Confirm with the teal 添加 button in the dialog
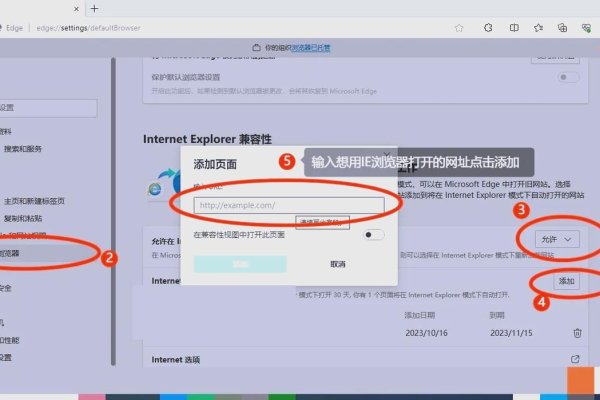The image size is (600, 400). point(240,264)
